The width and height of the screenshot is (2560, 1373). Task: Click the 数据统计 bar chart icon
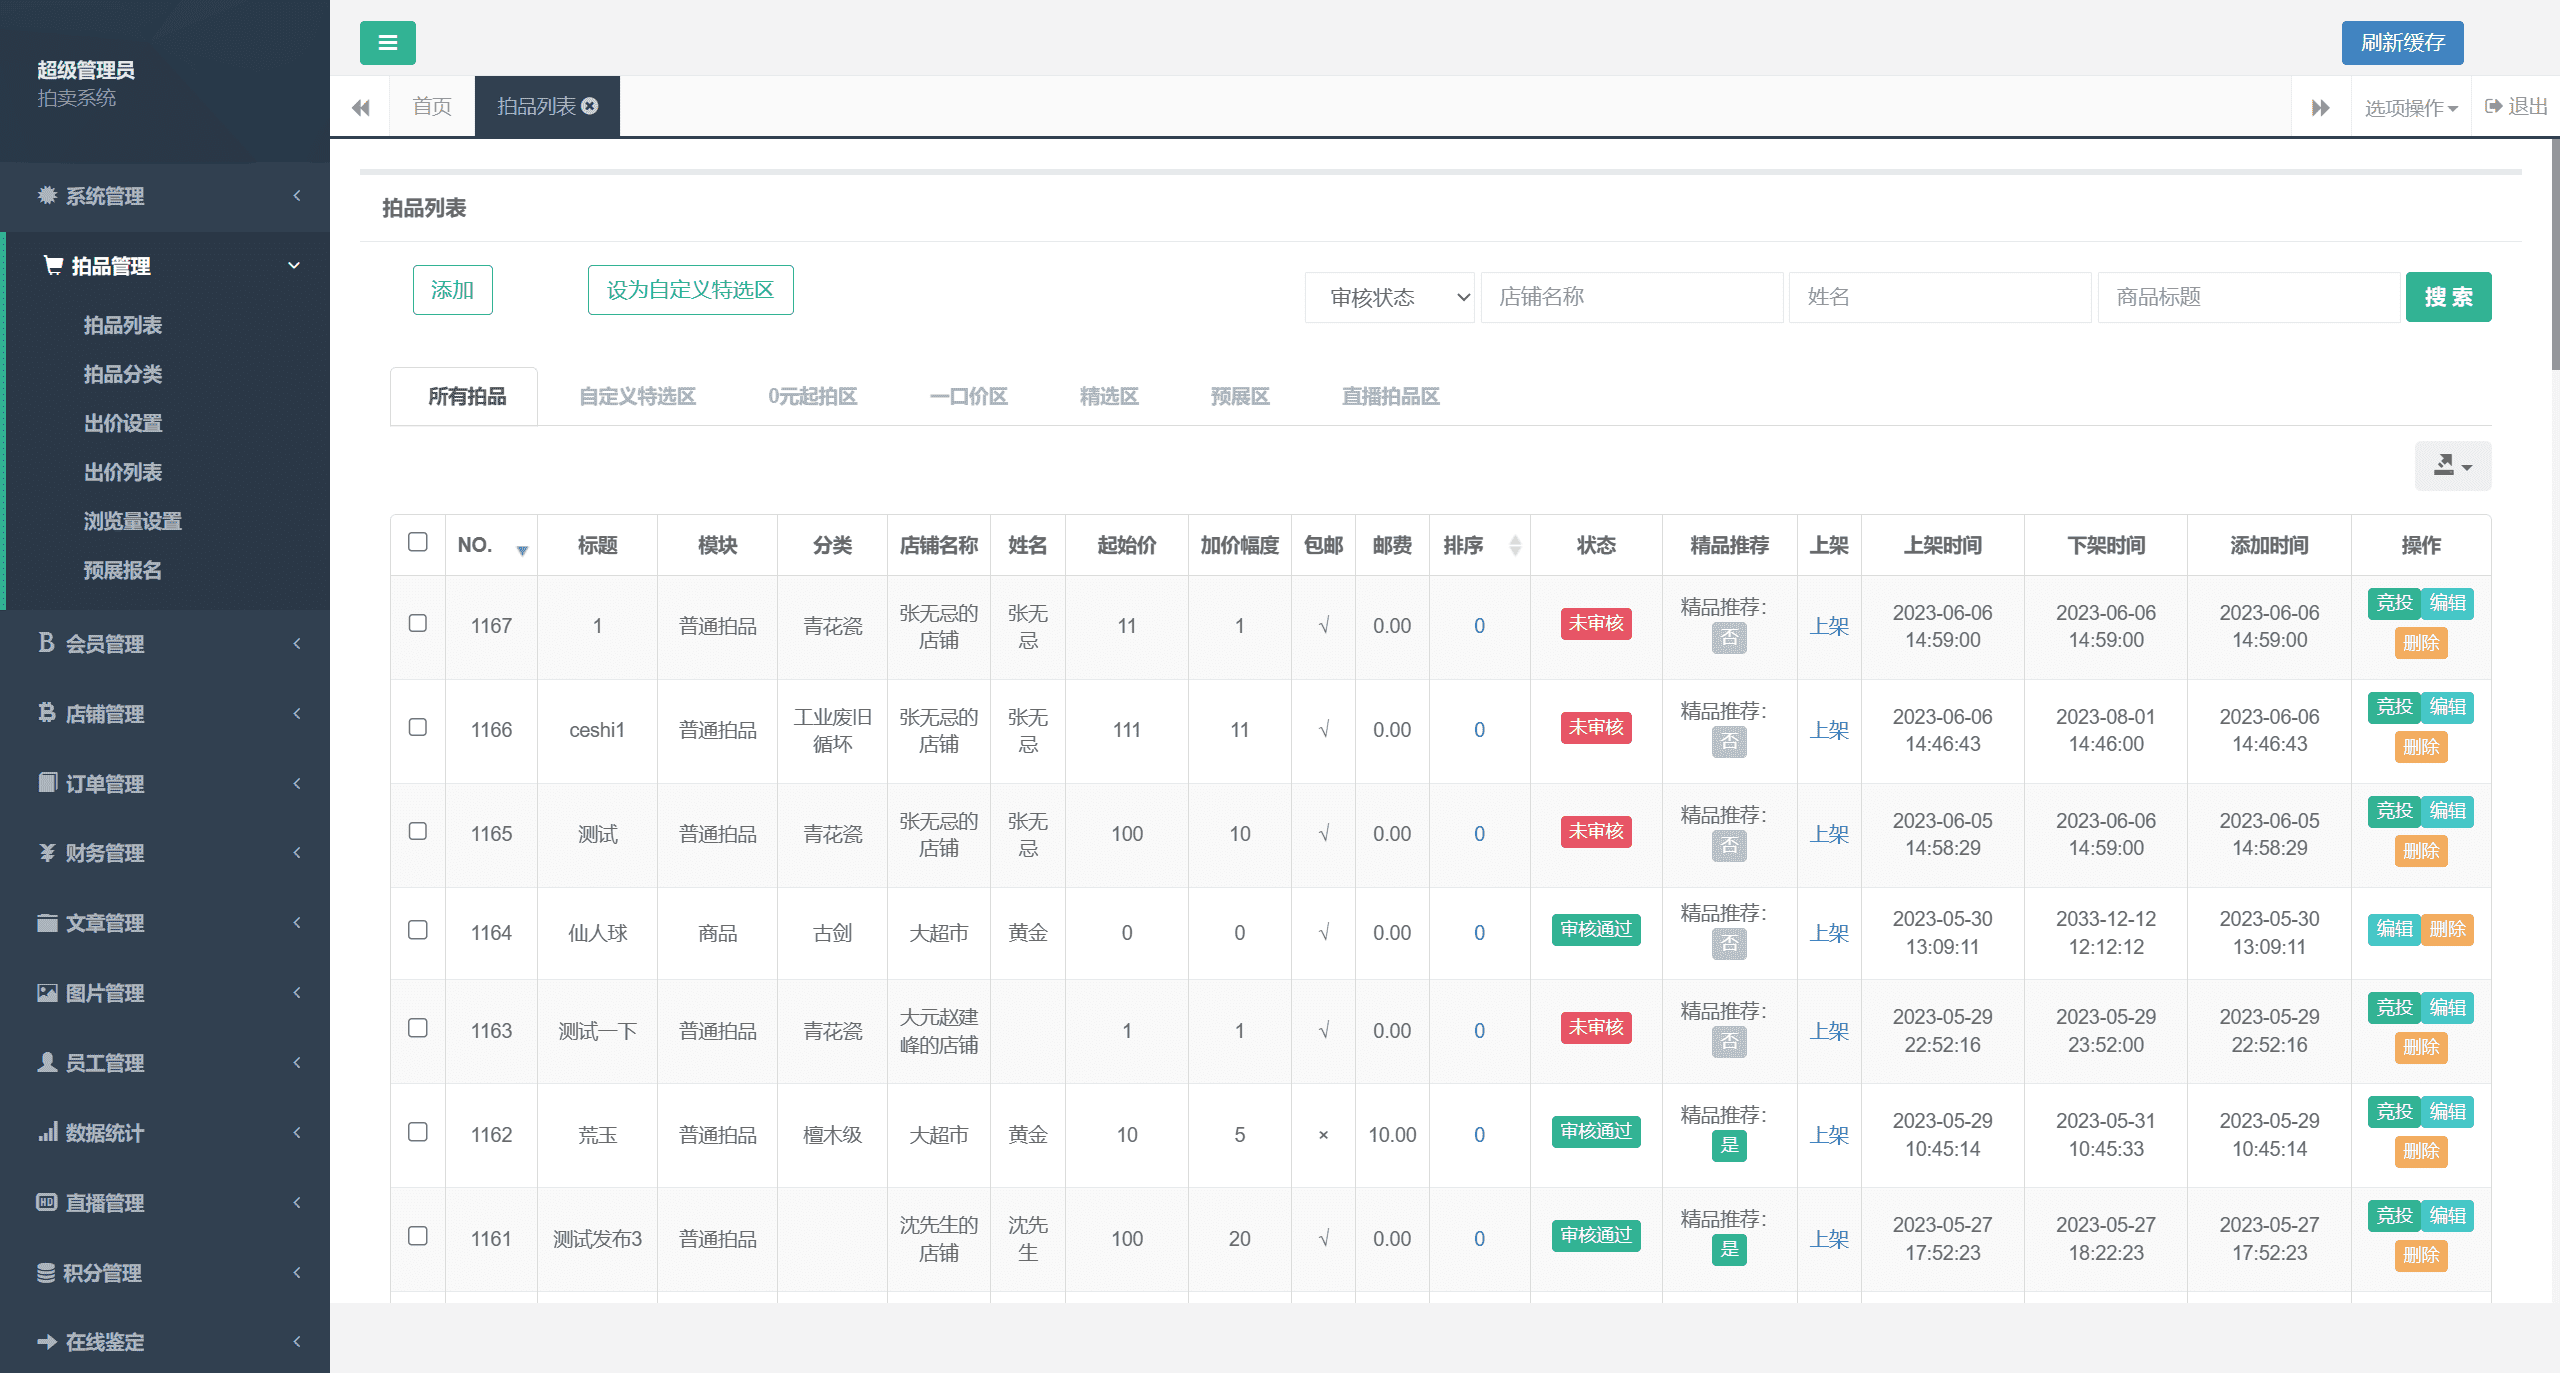point(47,1132)
